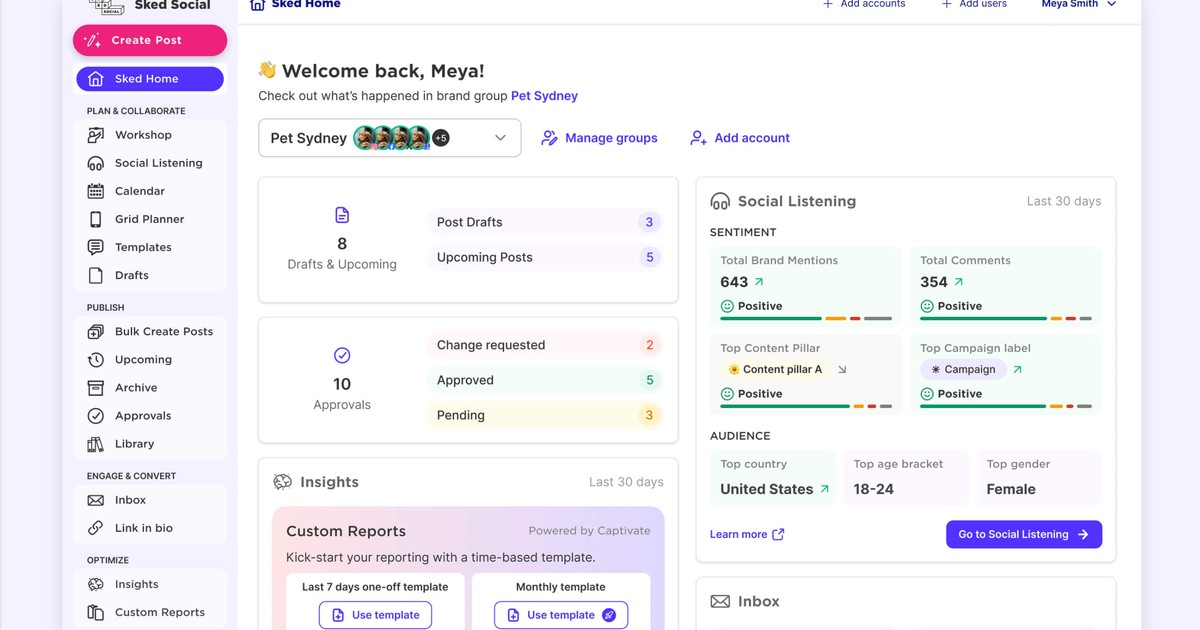Click Social Listening panel headphones icon
Viewport: 1200px width, 630px height.
(720, 201)
